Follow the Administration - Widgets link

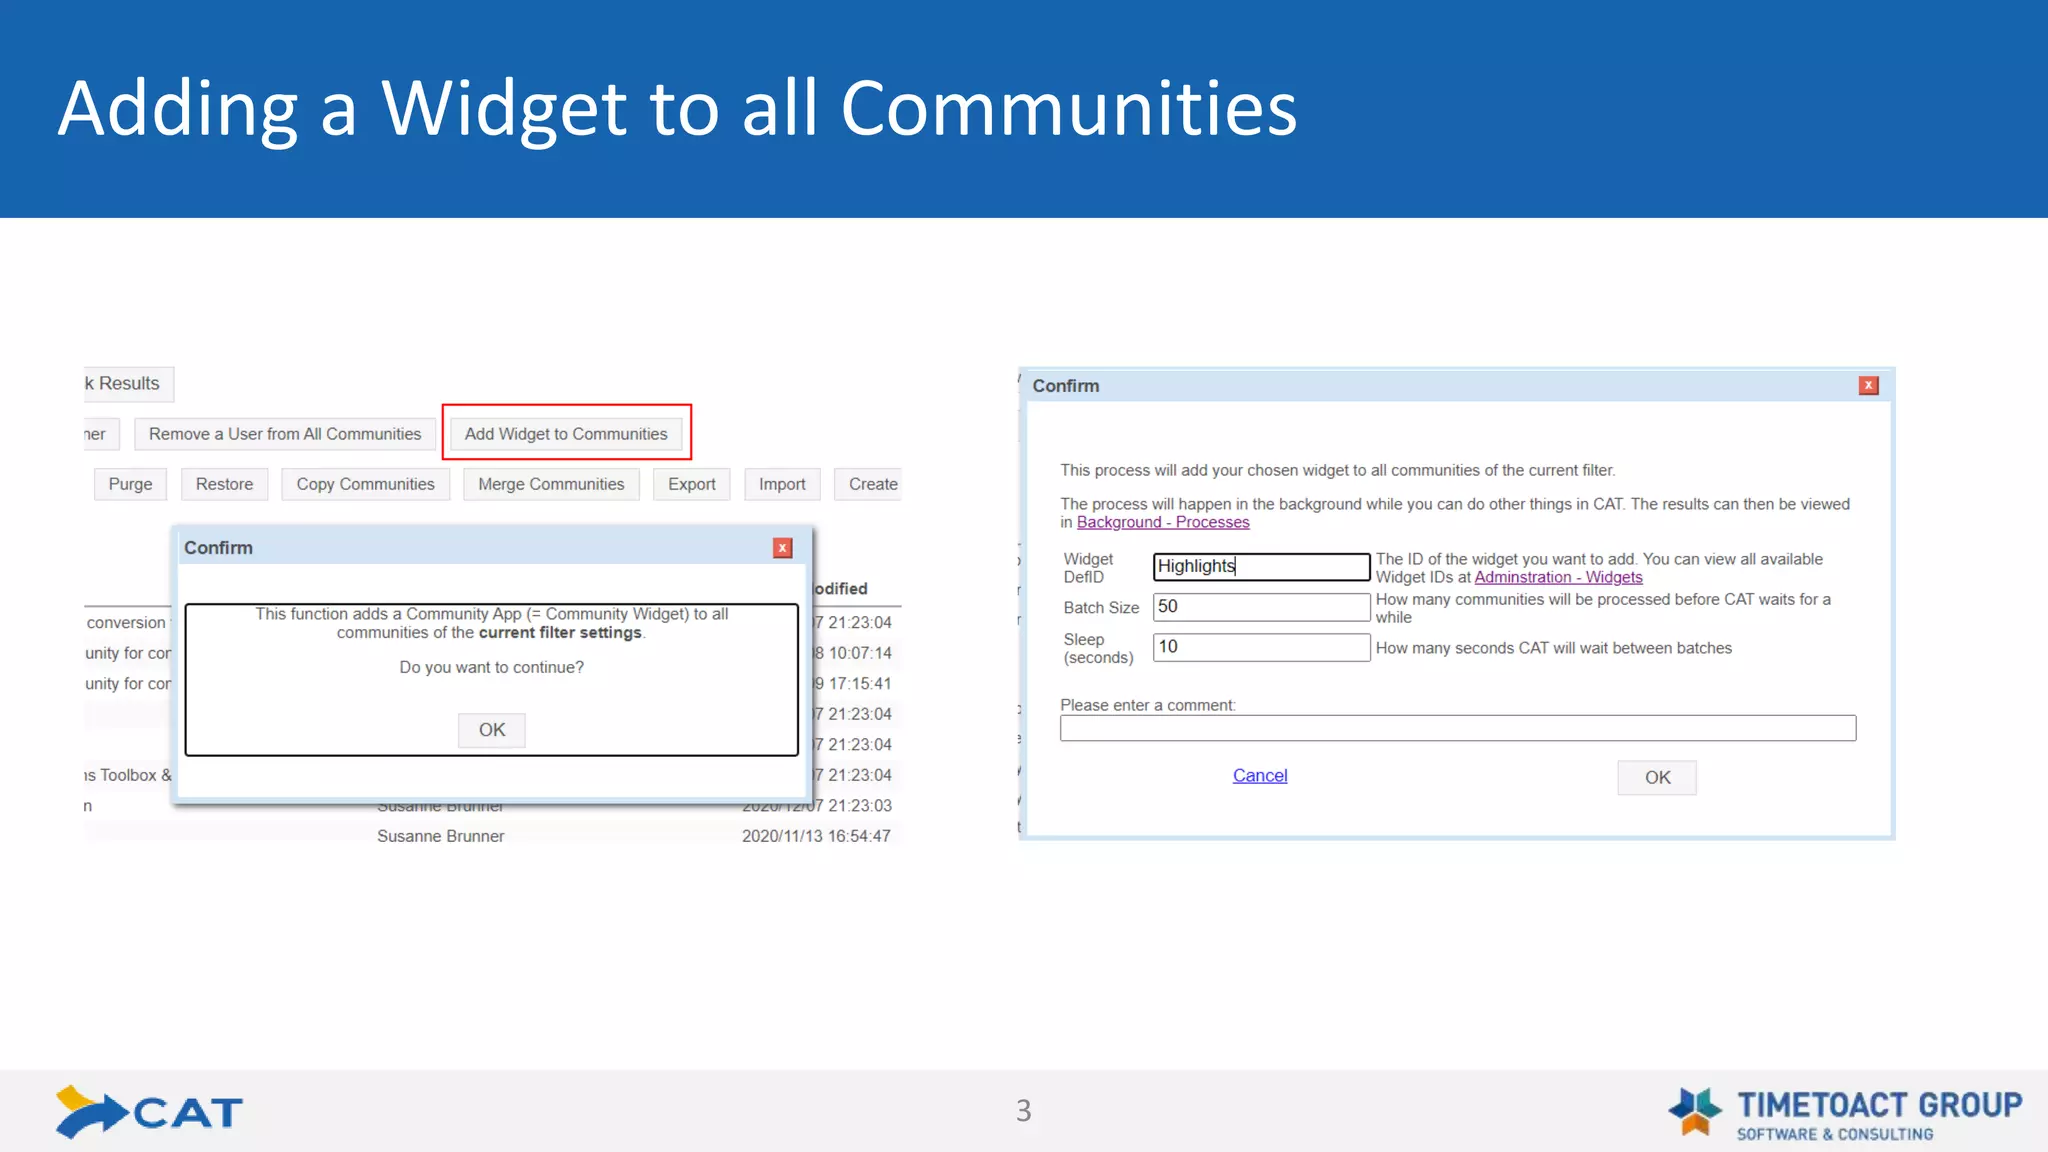click(1558, 577)
